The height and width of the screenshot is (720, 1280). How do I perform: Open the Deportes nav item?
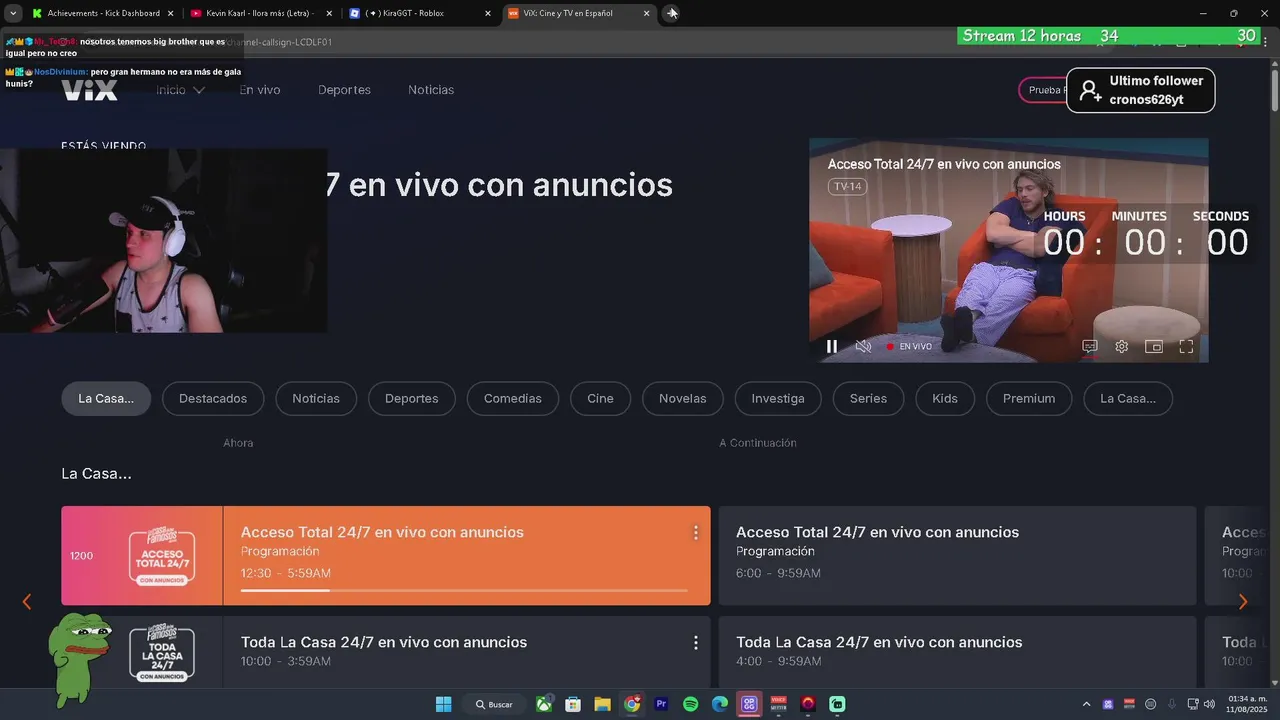coord(344,90)
